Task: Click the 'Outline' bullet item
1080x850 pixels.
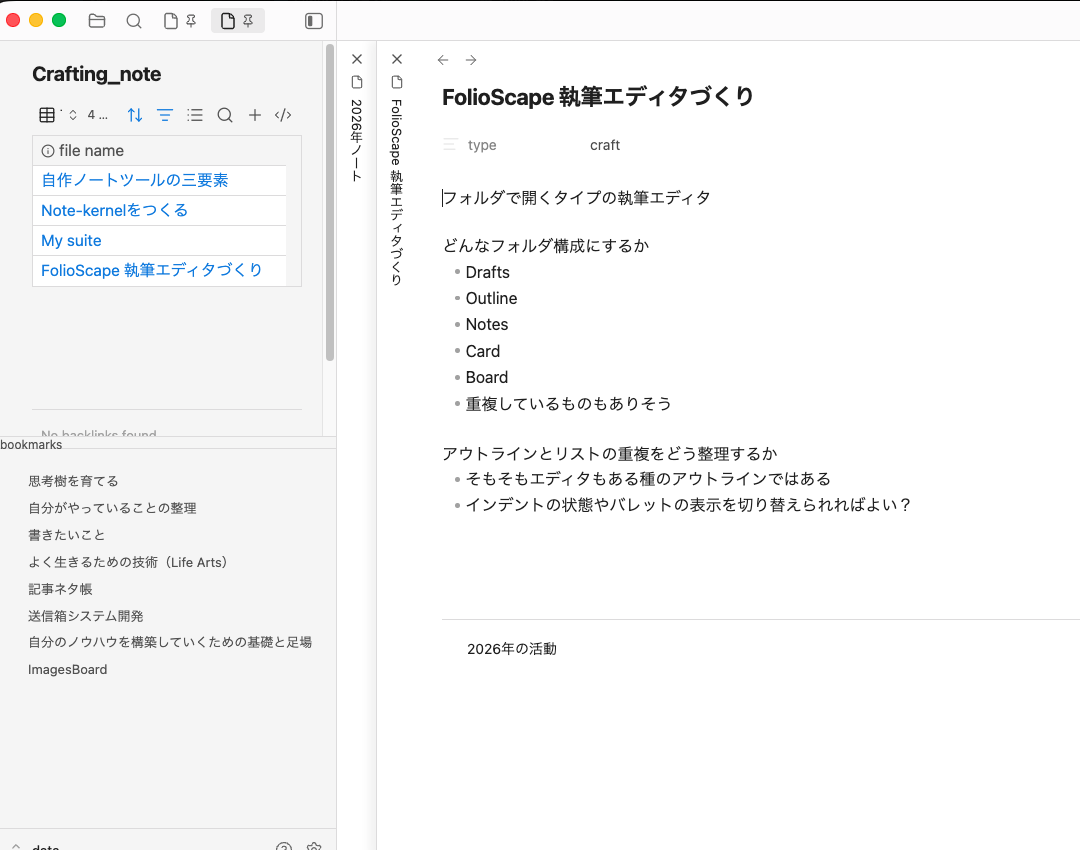Action: [491, 299]
